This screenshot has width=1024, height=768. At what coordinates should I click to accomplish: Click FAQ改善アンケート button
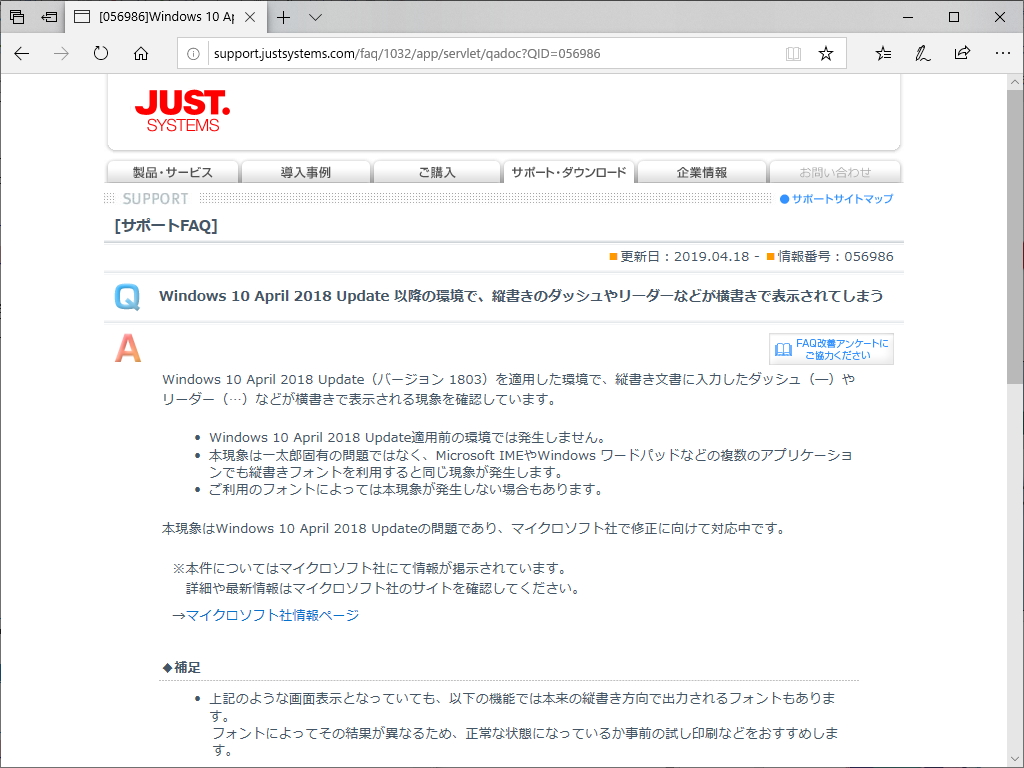point(831,349)
